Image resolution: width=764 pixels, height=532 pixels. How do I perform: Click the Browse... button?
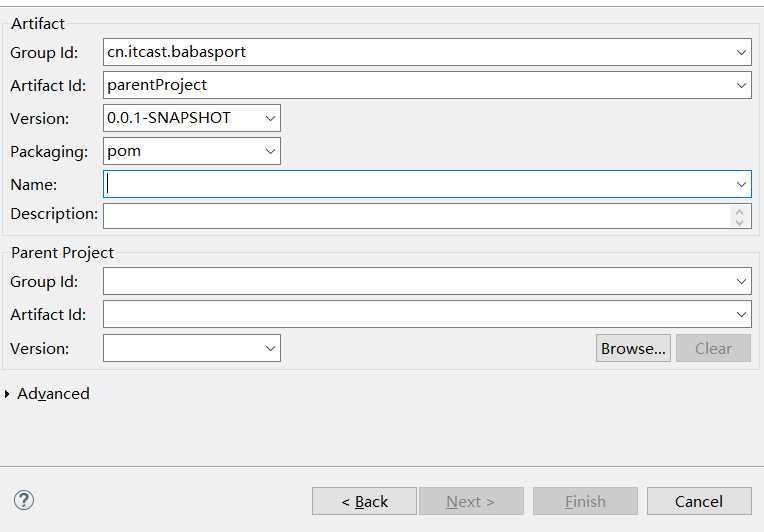pos(633,348)
